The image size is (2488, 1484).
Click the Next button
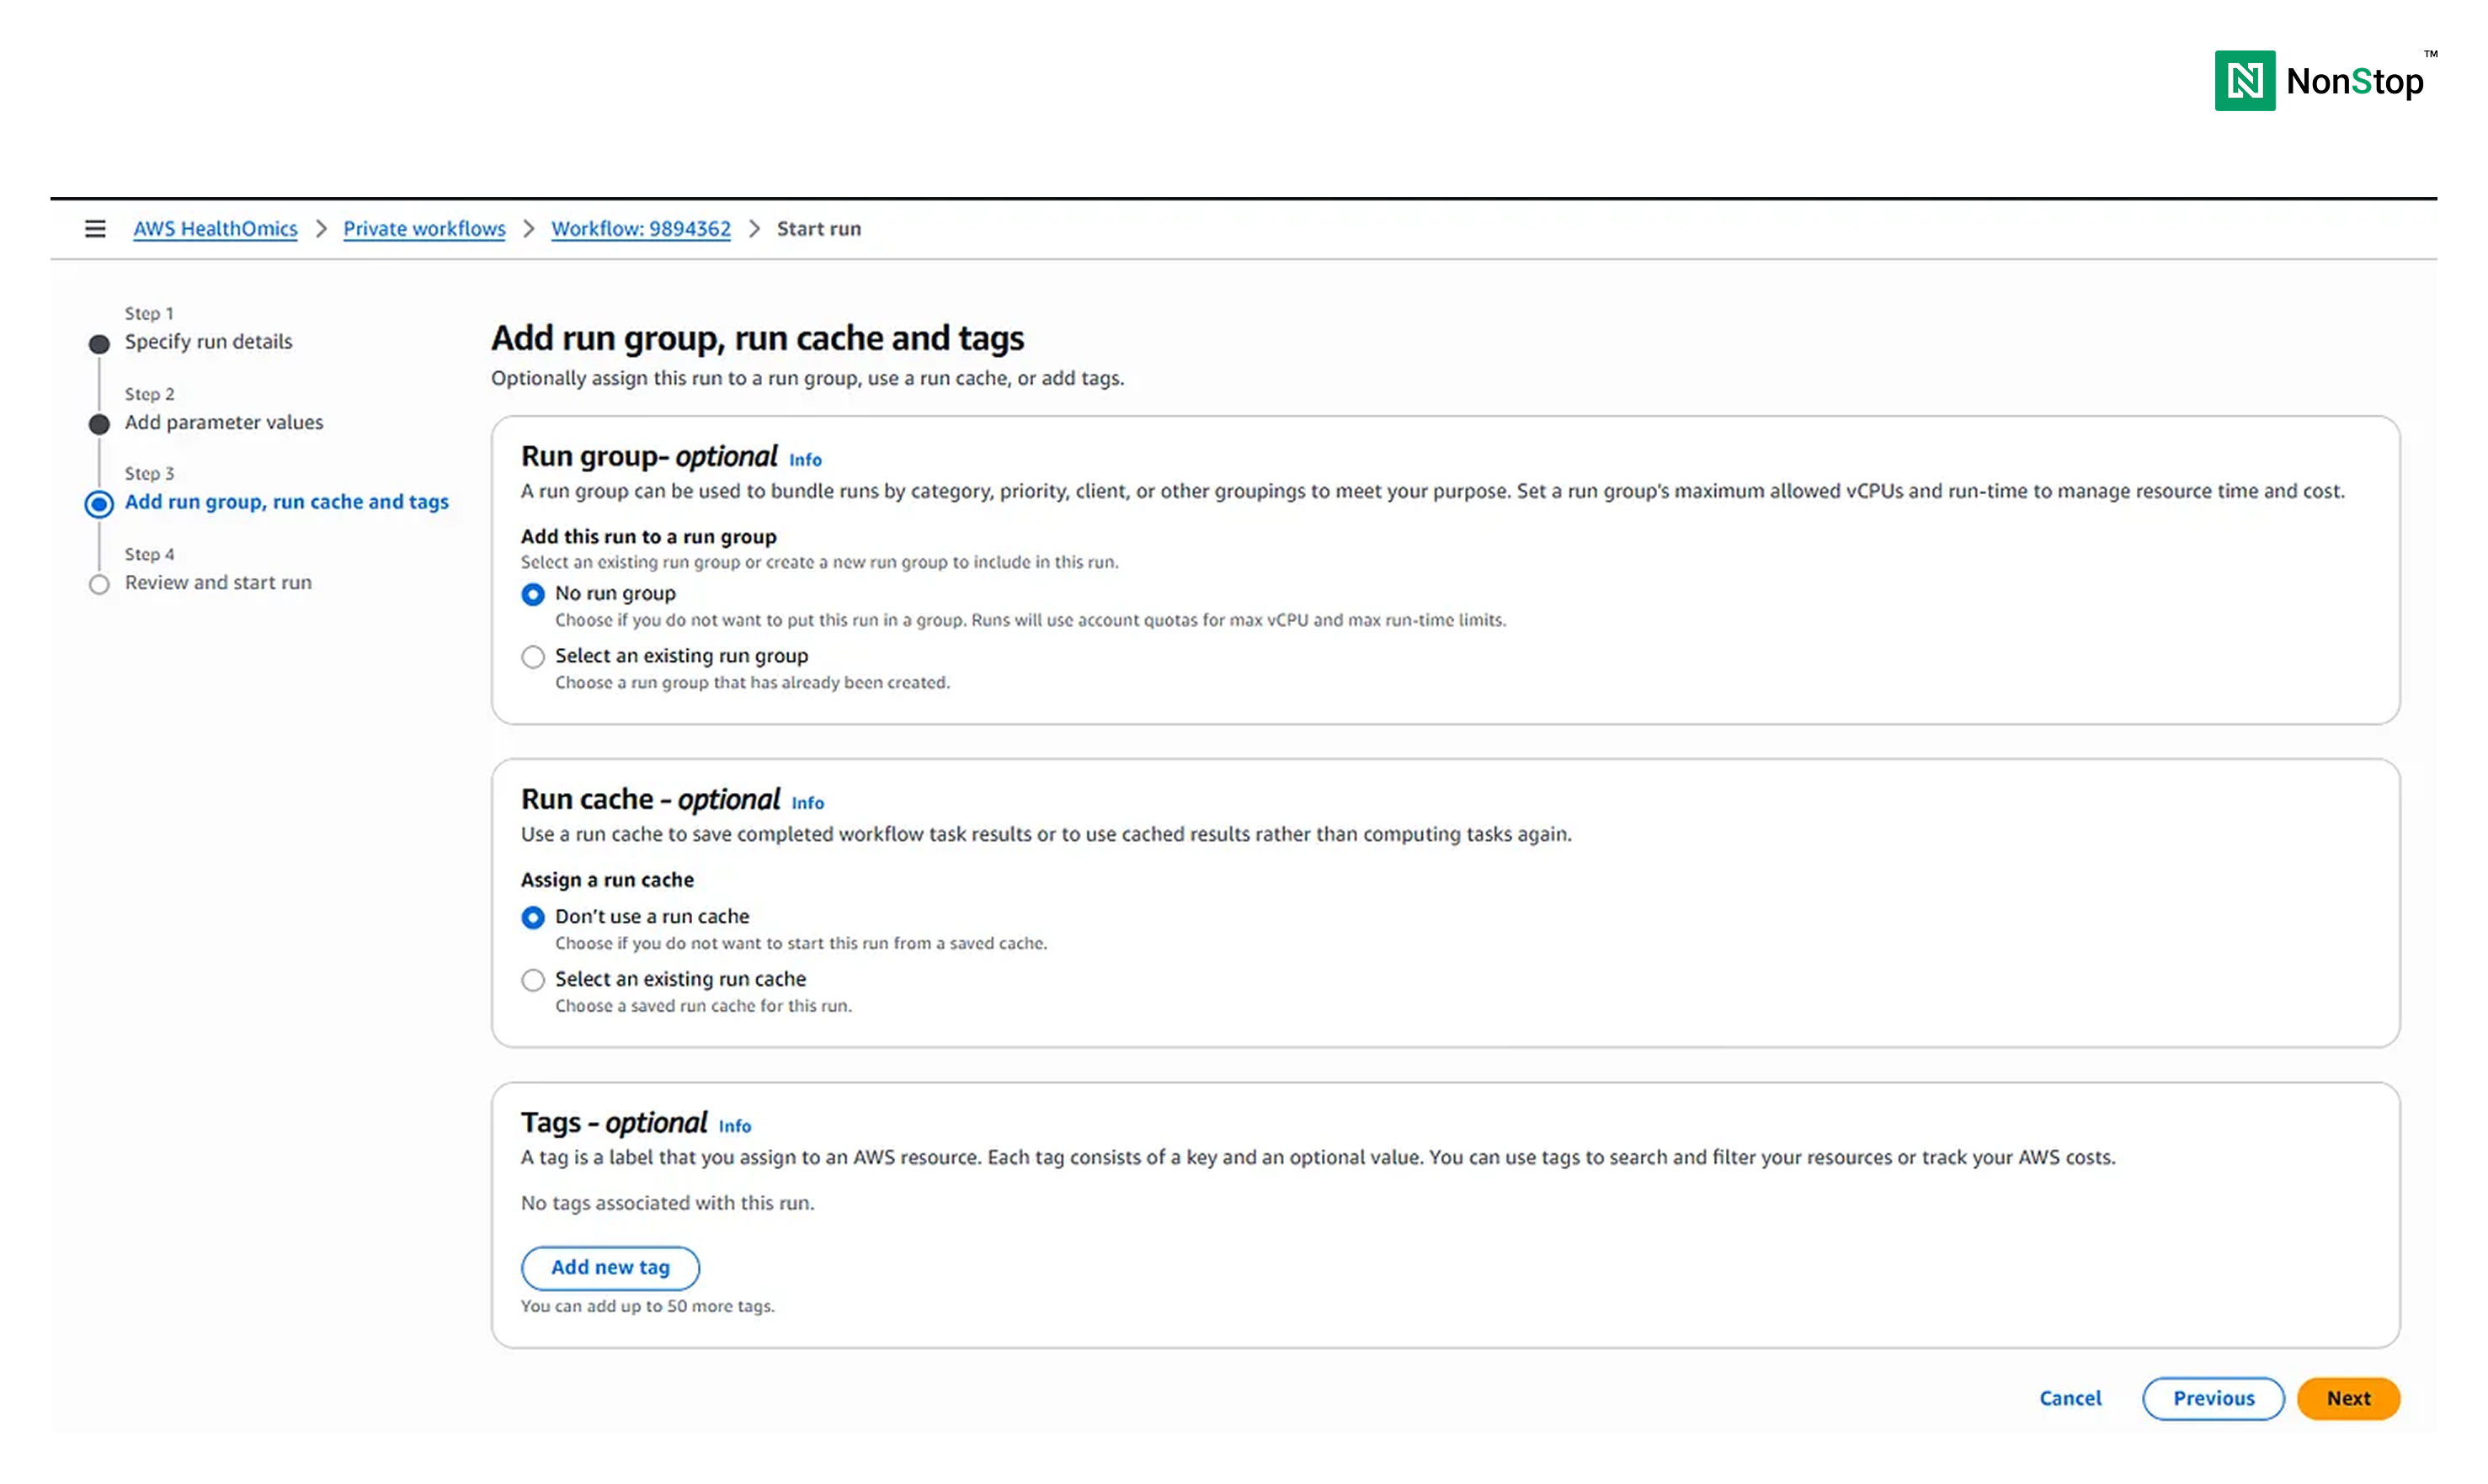click(x=2347, y=1398)
